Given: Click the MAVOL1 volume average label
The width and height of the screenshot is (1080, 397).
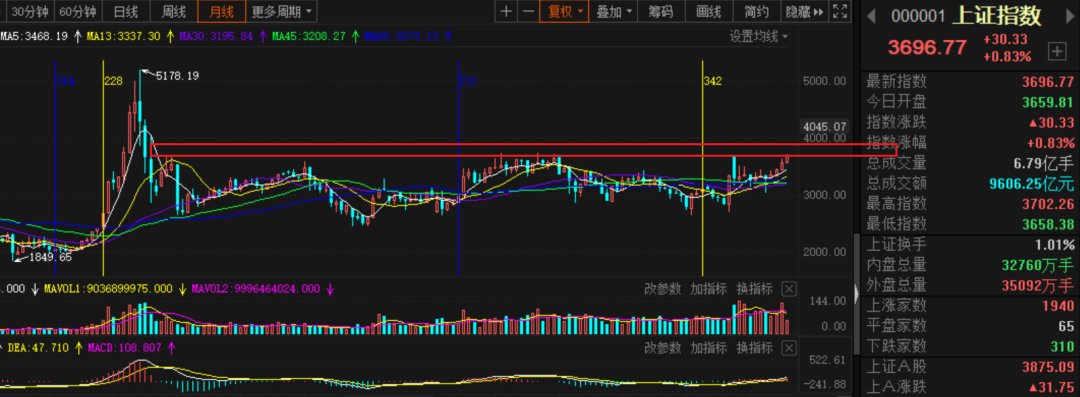Looking at the screenshot, I should pyautogui.click(x=108, y=289).
